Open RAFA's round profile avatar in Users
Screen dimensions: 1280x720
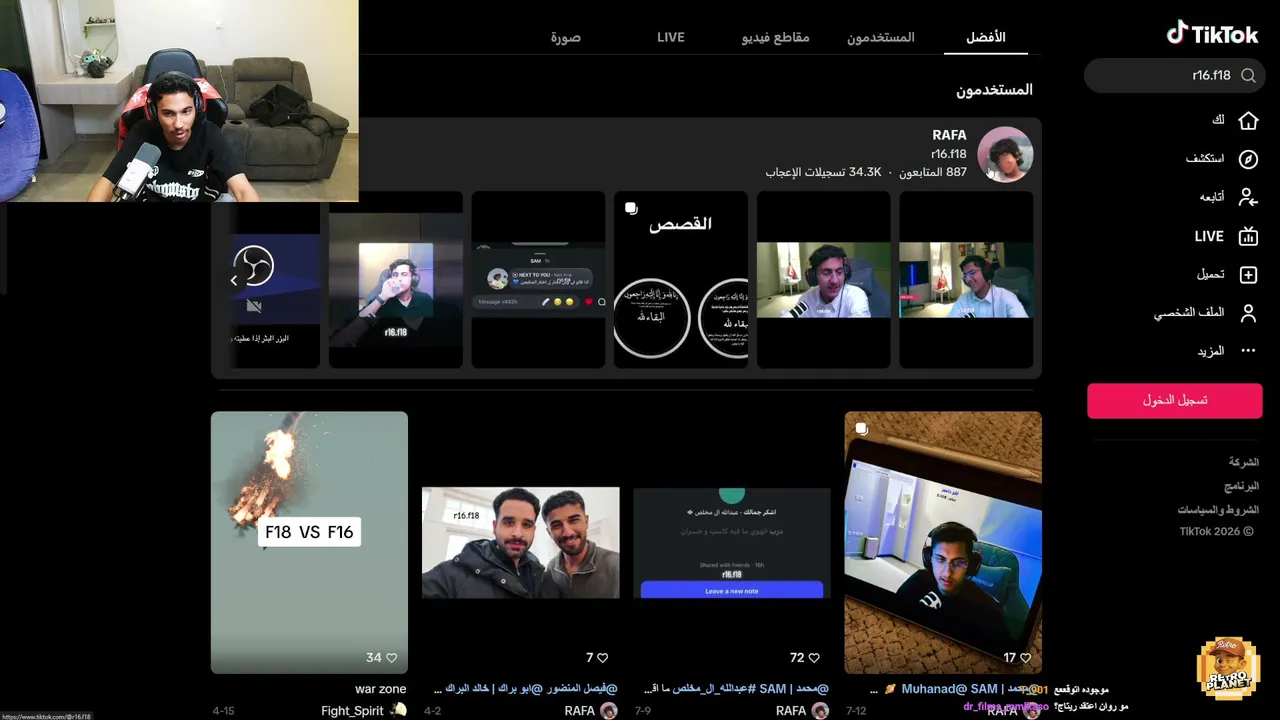[1005, 155]
